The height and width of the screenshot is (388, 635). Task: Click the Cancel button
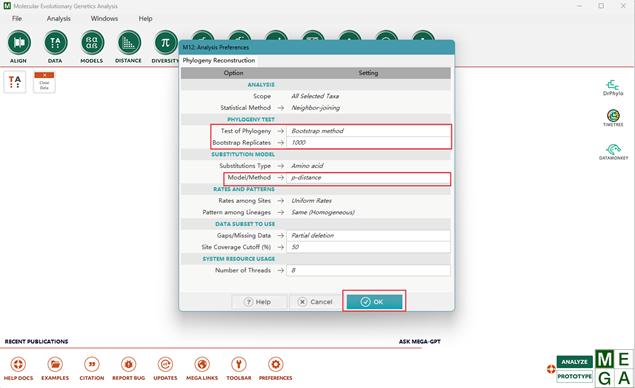[x=315, y=302]
